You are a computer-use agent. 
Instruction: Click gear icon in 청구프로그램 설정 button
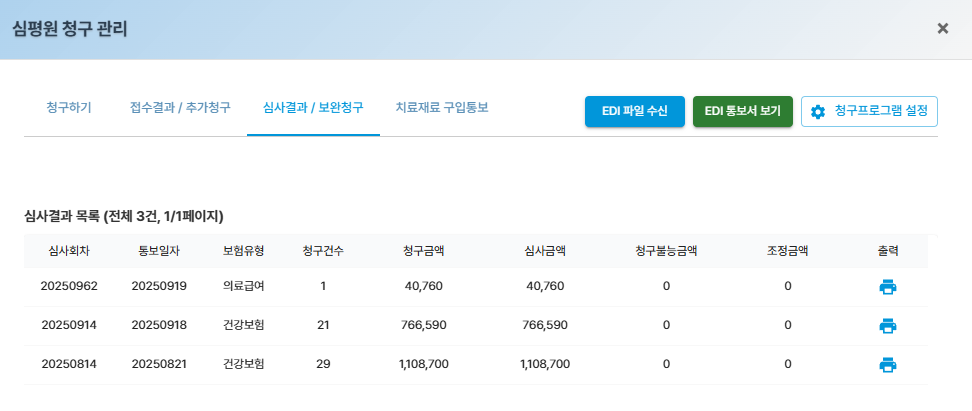pyautogui.click(x=818, y=112)
